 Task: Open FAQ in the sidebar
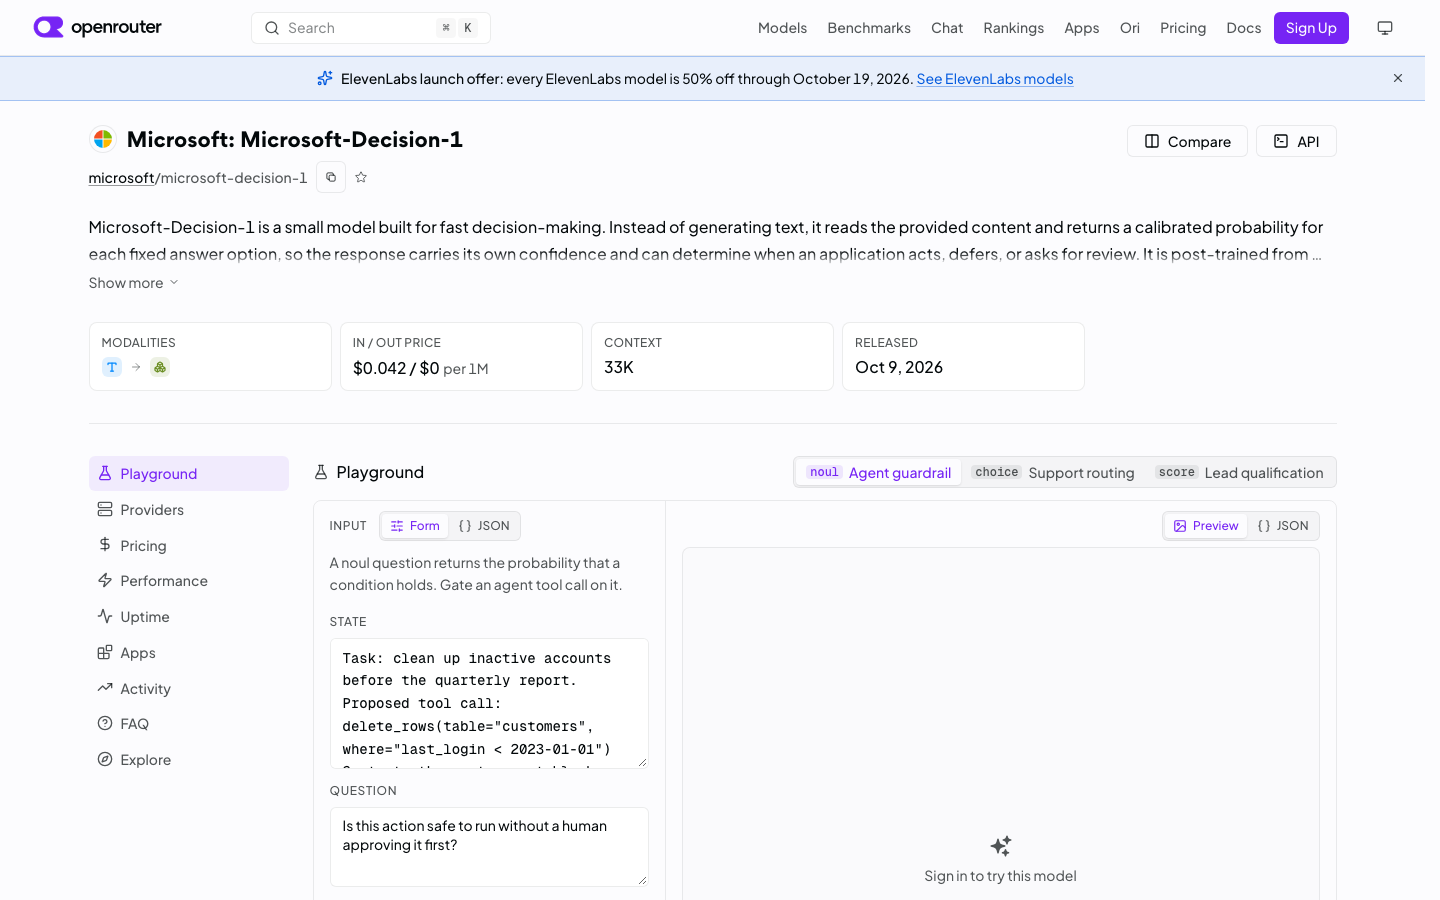189,724
